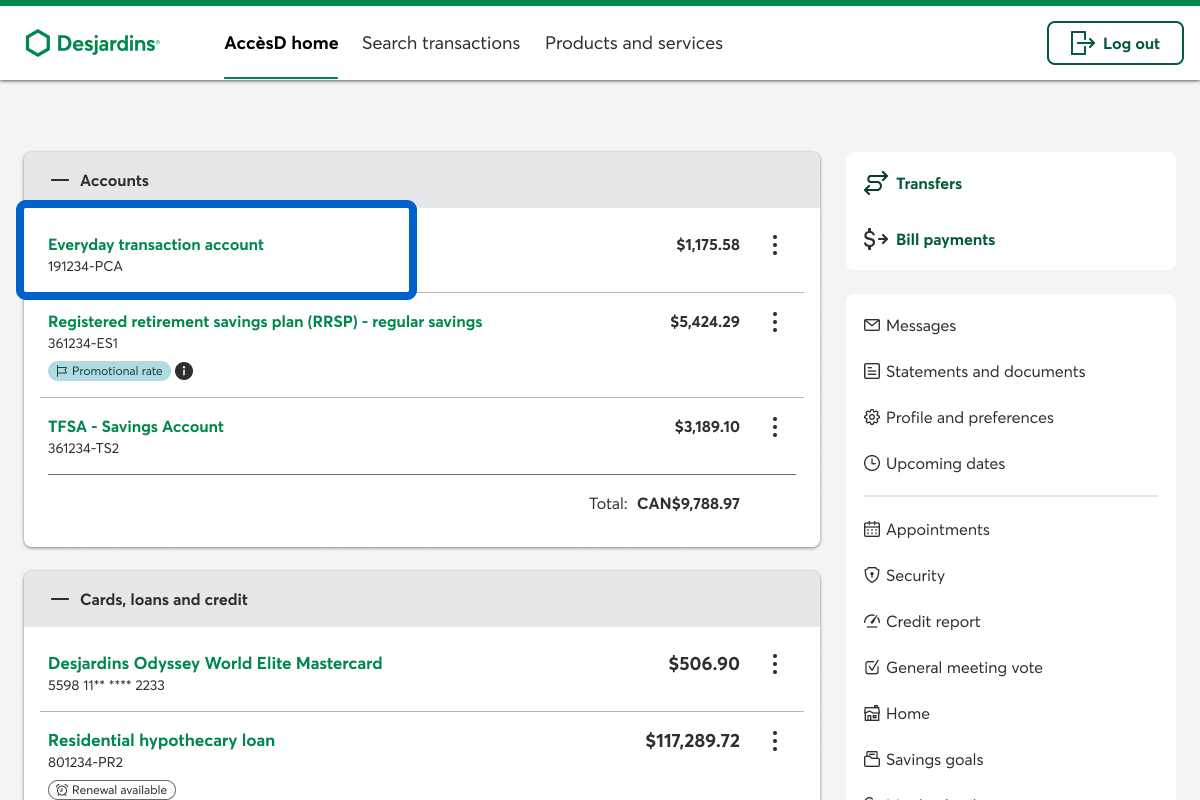Click the $5,424.29 RRSP balance
The image size is (1200, 800).
pos(705,322)
